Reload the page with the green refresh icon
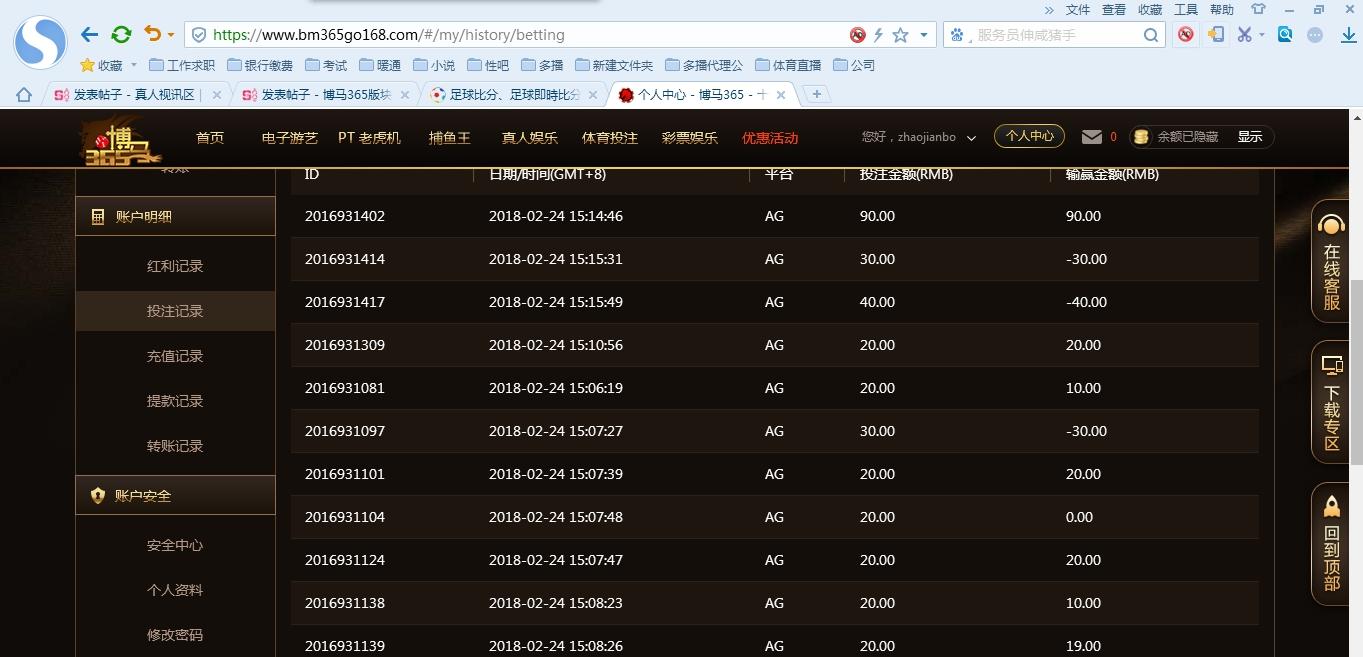This screenshot has height=657, width=1363. (x=121, y=35)
